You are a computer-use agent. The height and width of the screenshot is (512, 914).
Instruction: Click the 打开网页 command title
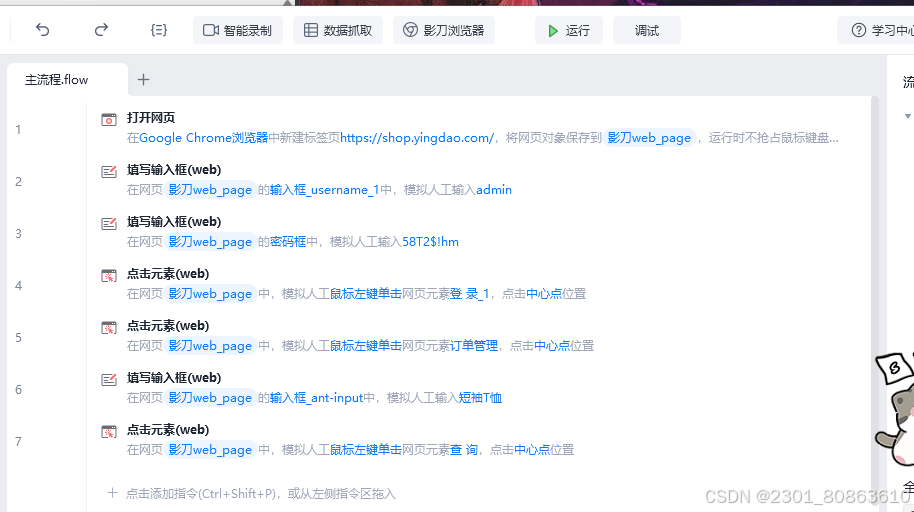pos(151,118)
